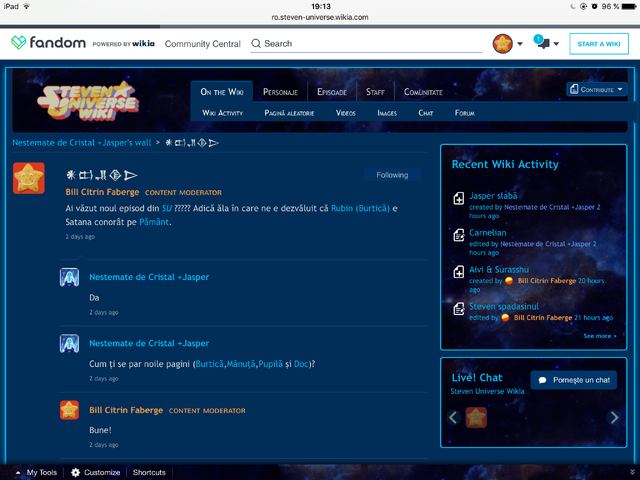Follow the SU link in message

(167, 208)
